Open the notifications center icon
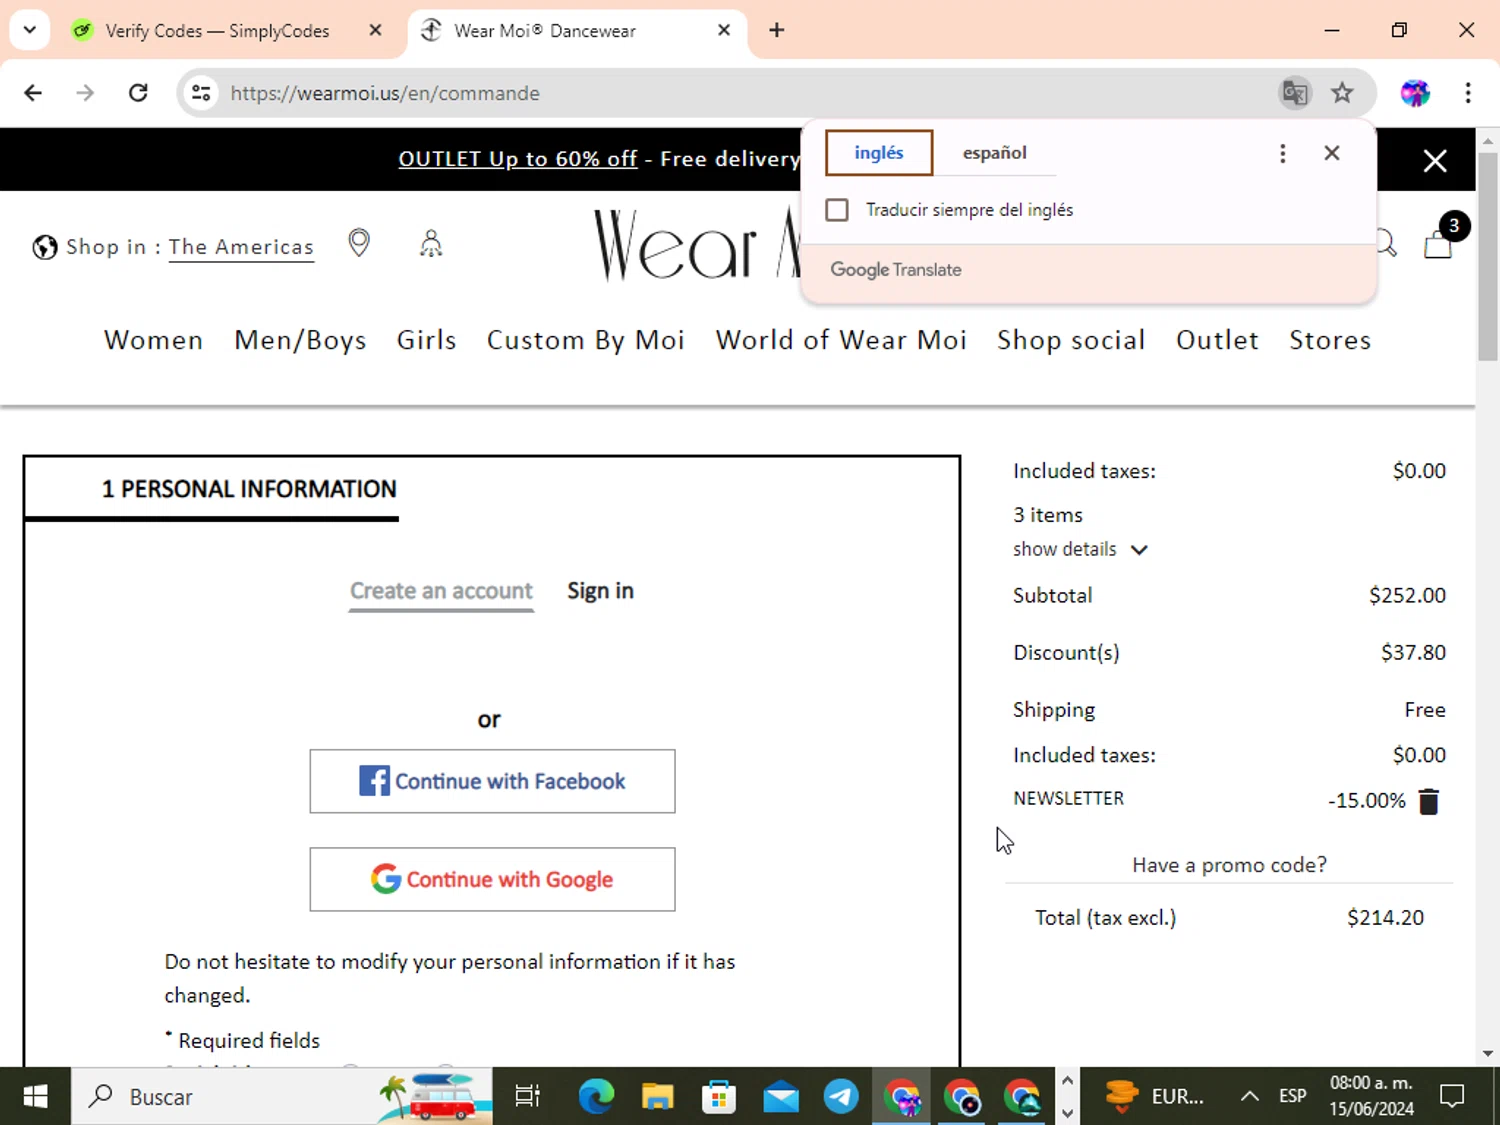The image size is (1500, 1125). (x=1452, y=1097)
